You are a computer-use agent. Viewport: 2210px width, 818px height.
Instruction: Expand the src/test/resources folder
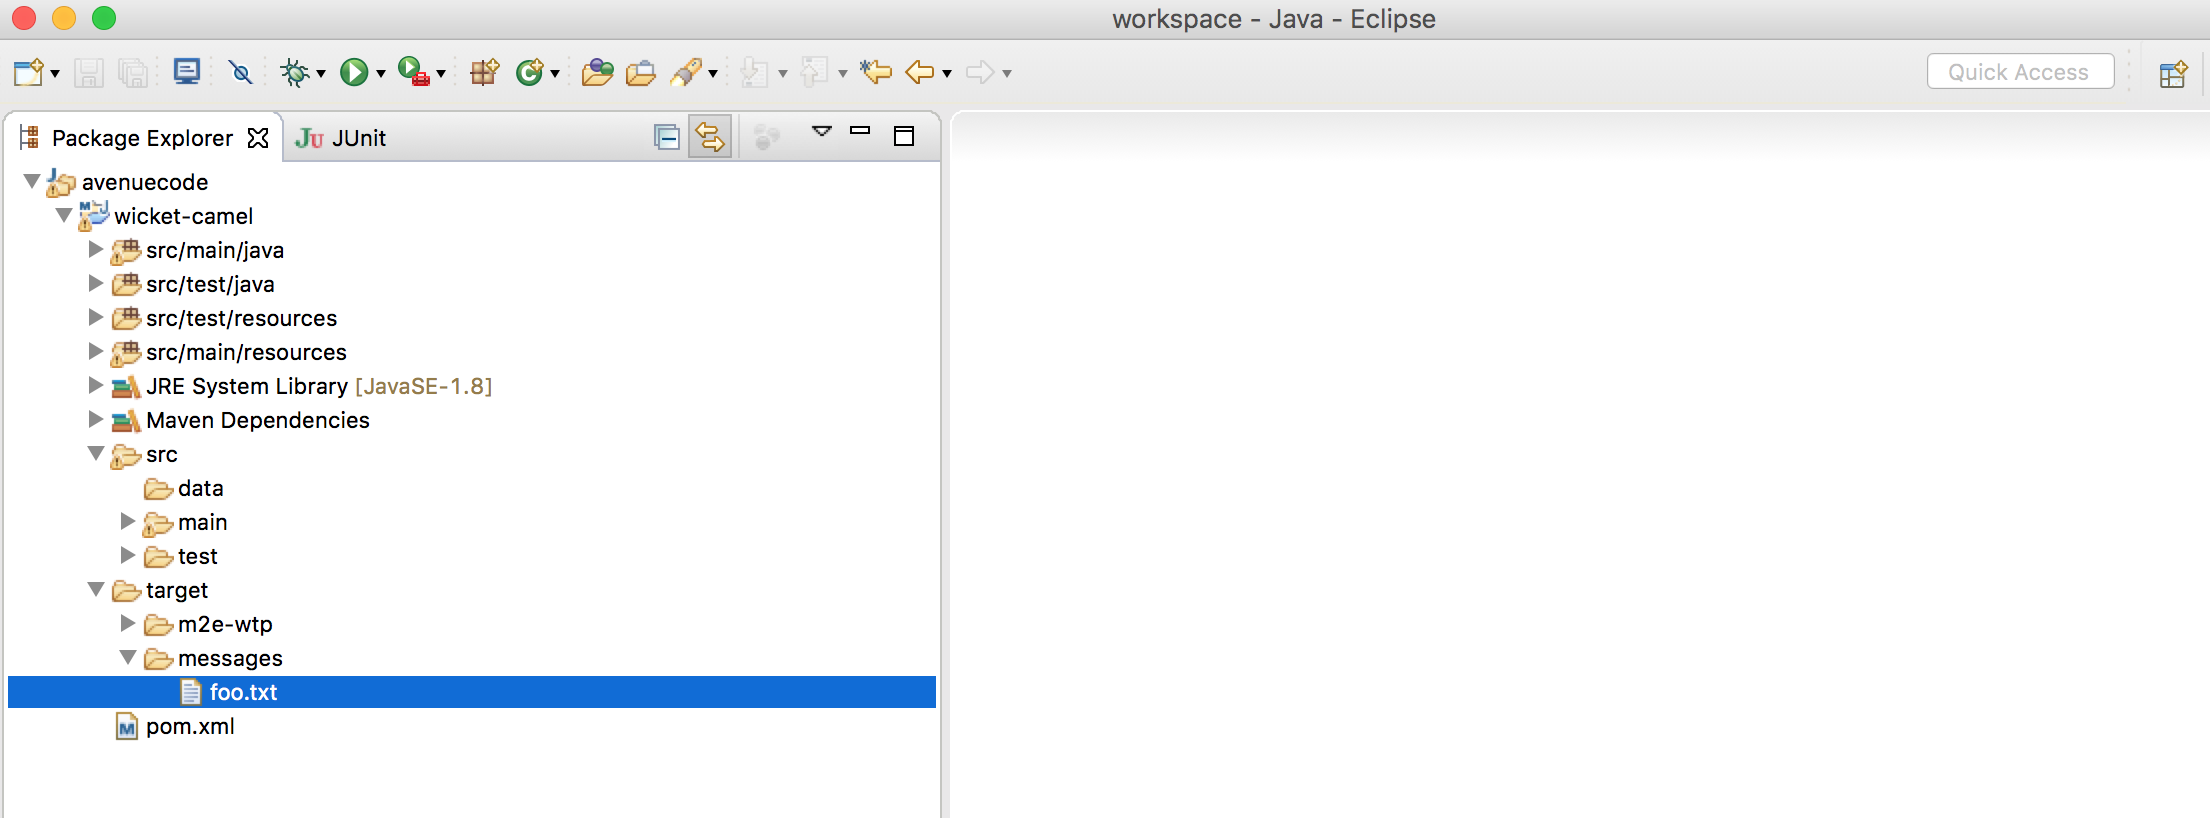click(x=96, y=317)
